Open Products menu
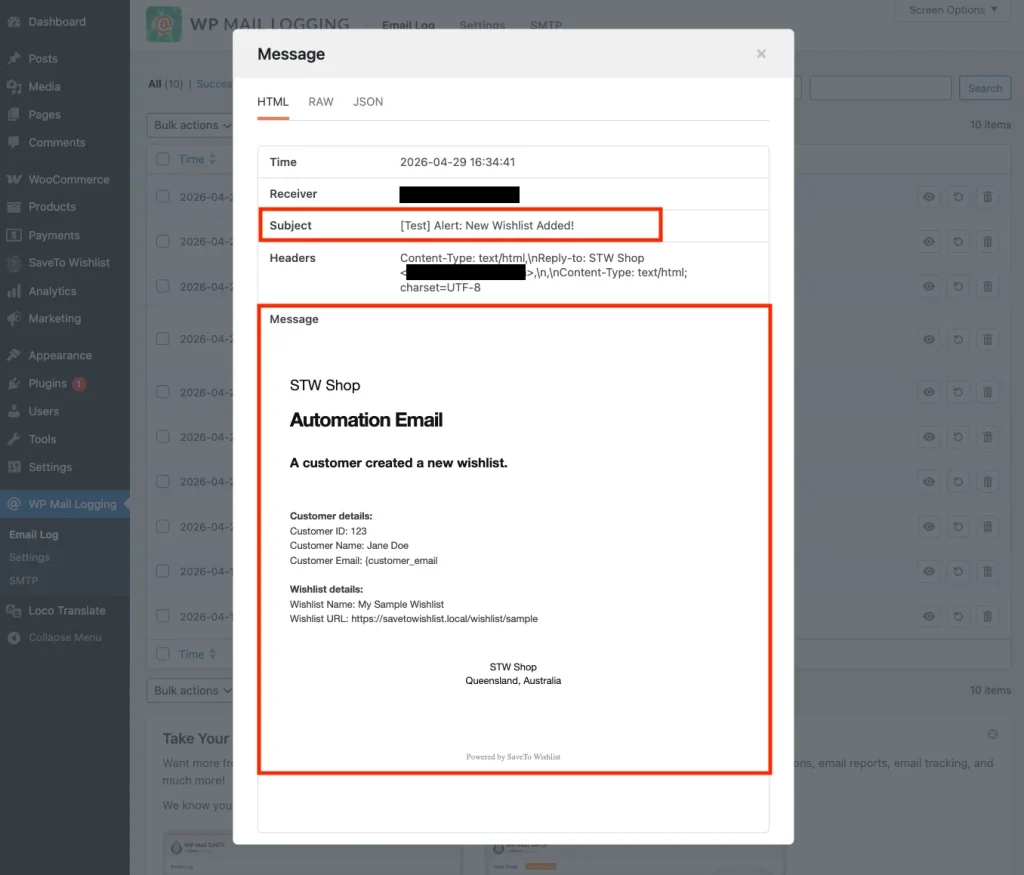This screenshot has width=1024, height=875. [52, 206]
